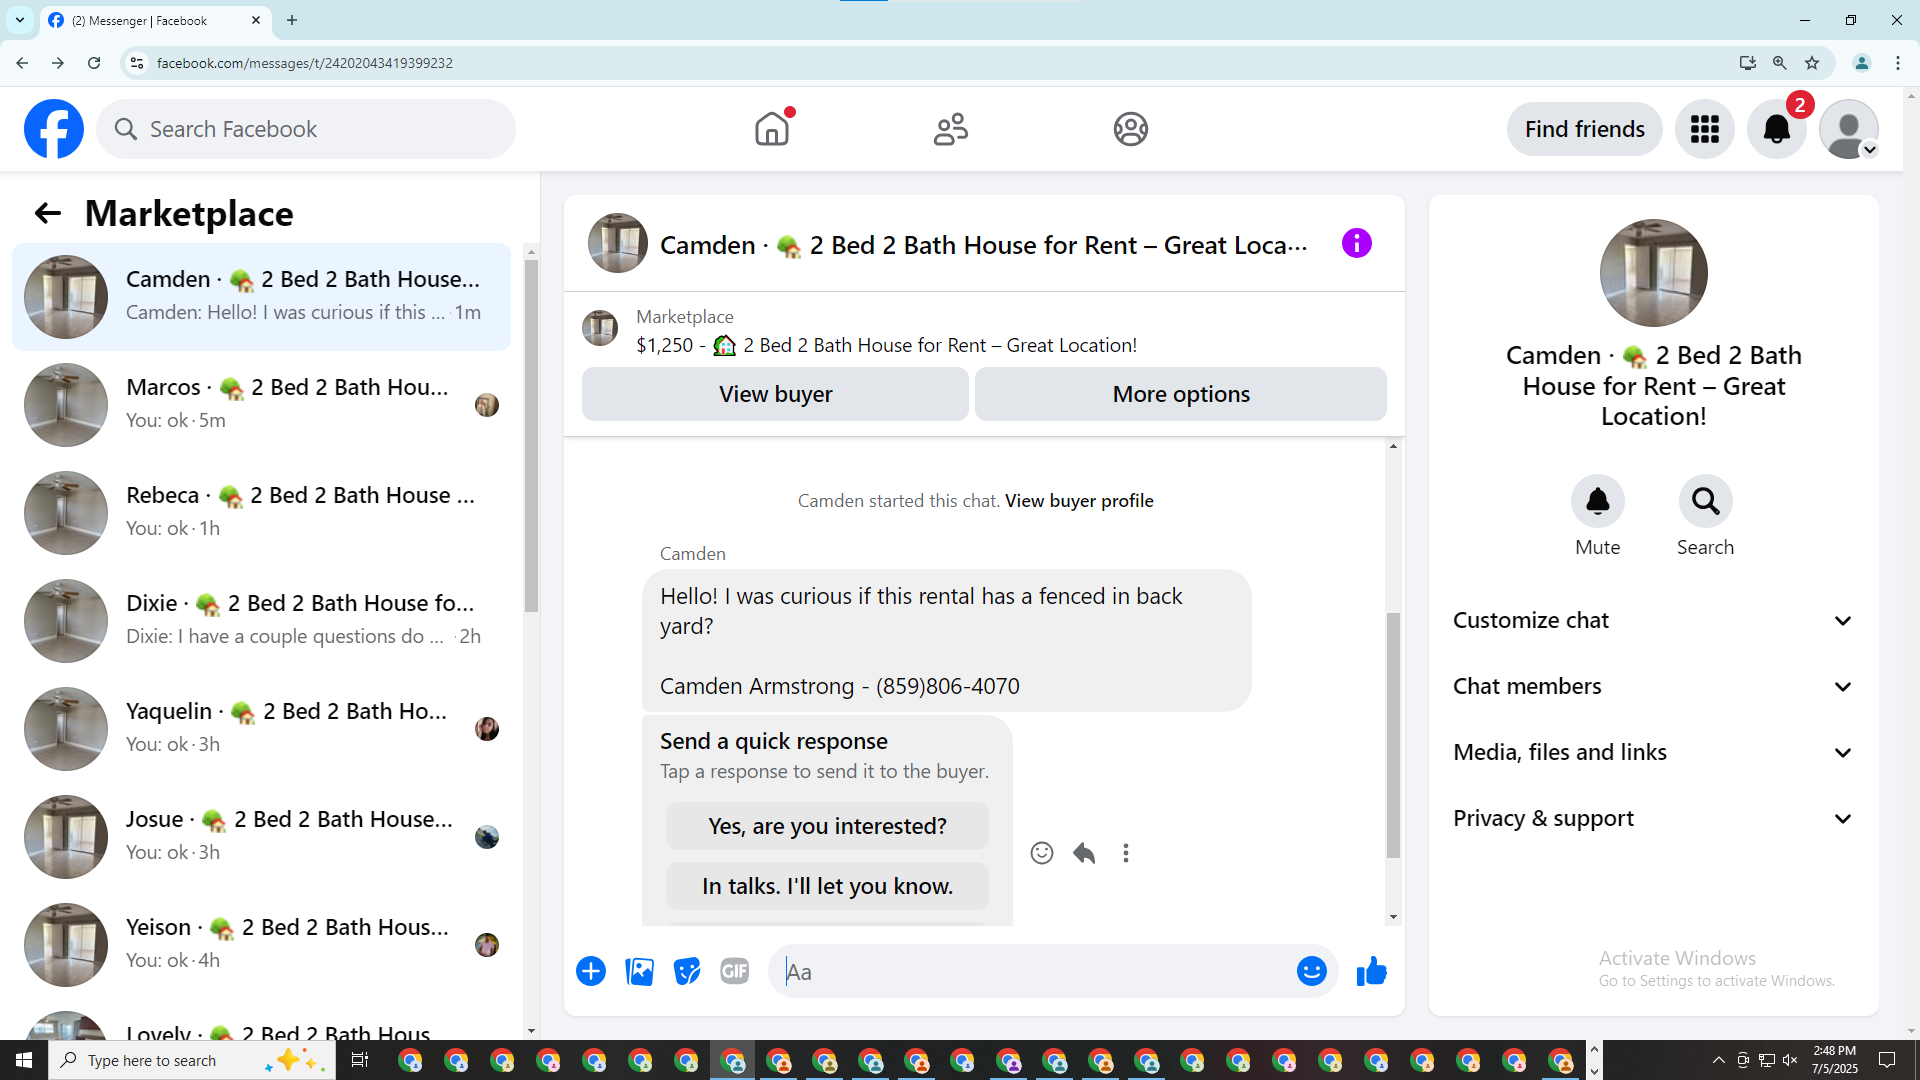
Task: Open the GIF picker icon
Action: [734, 971]
